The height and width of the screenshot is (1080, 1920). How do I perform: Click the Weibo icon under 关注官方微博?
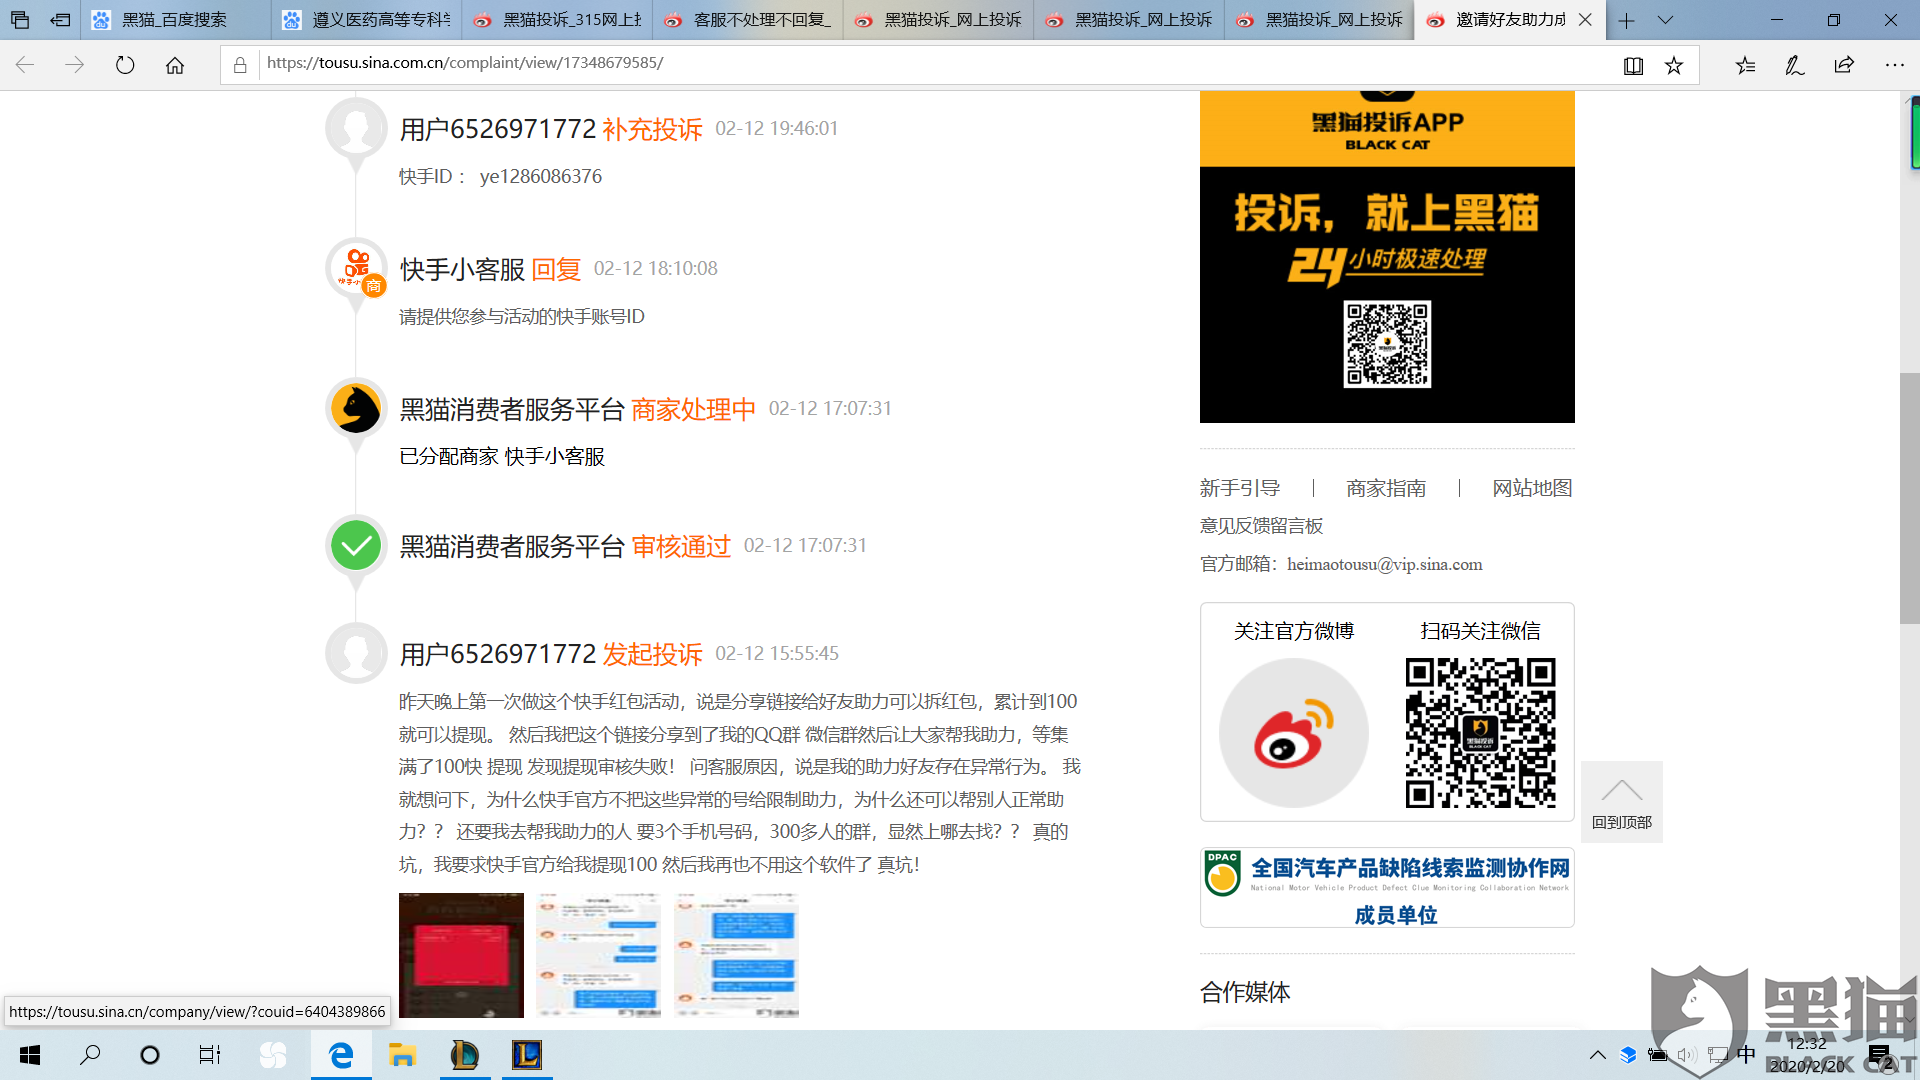(1293, 732)
